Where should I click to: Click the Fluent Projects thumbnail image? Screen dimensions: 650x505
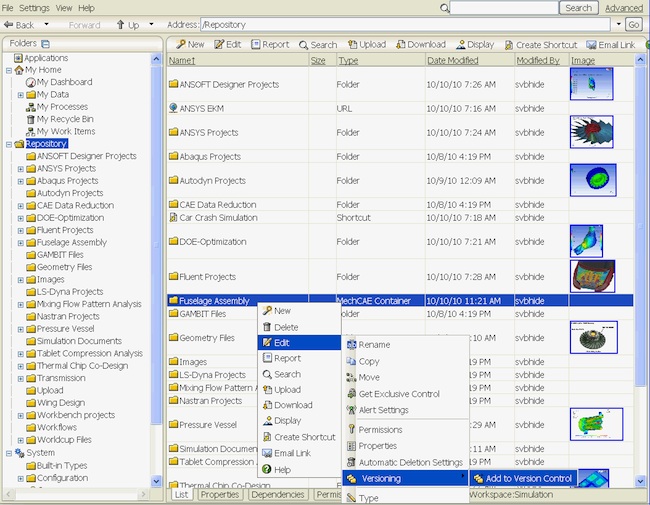click(592, 276)
